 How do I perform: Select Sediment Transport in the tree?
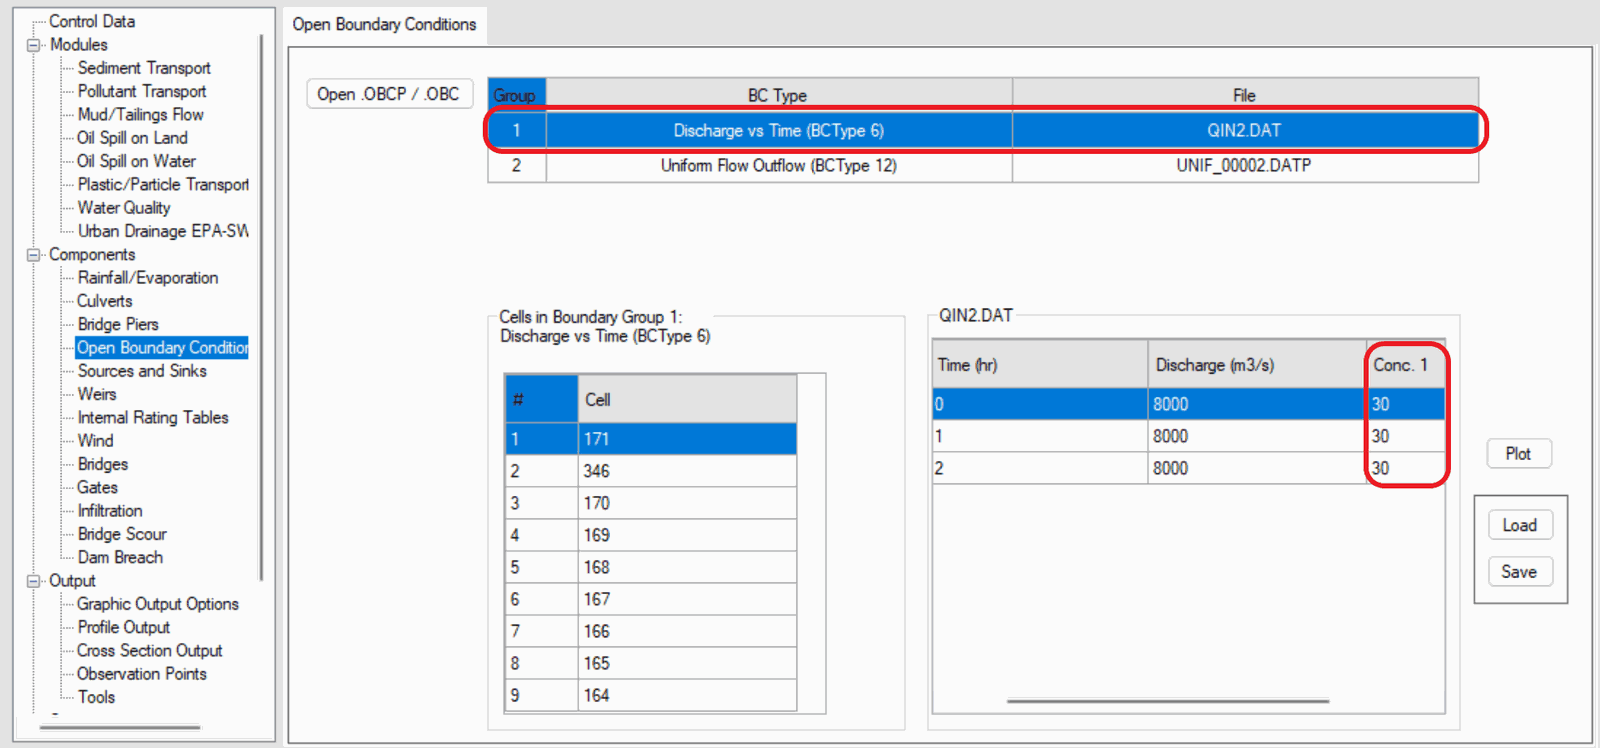point(144,68)
